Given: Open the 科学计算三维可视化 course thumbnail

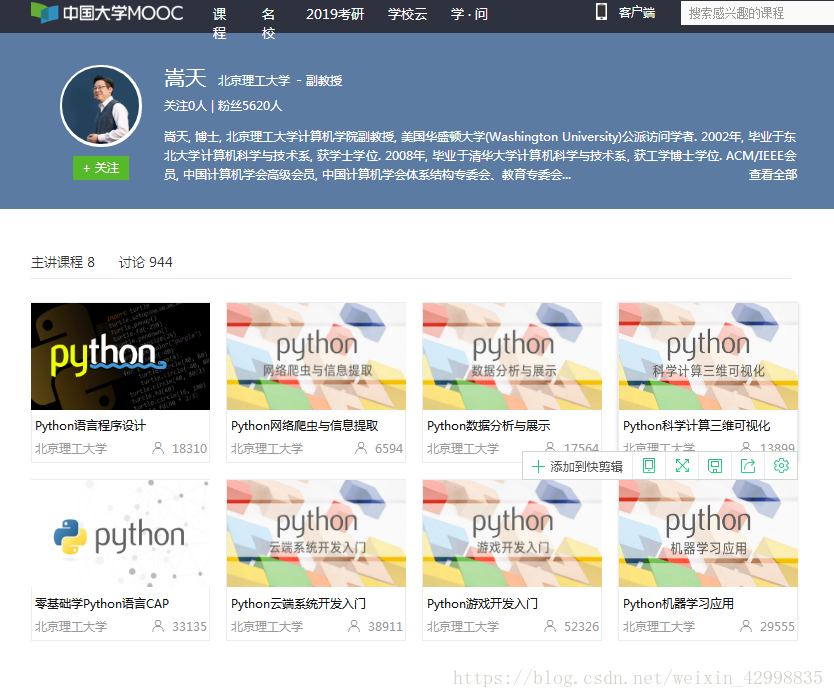Looking at the screenshot, I should (x=708, y=356).
